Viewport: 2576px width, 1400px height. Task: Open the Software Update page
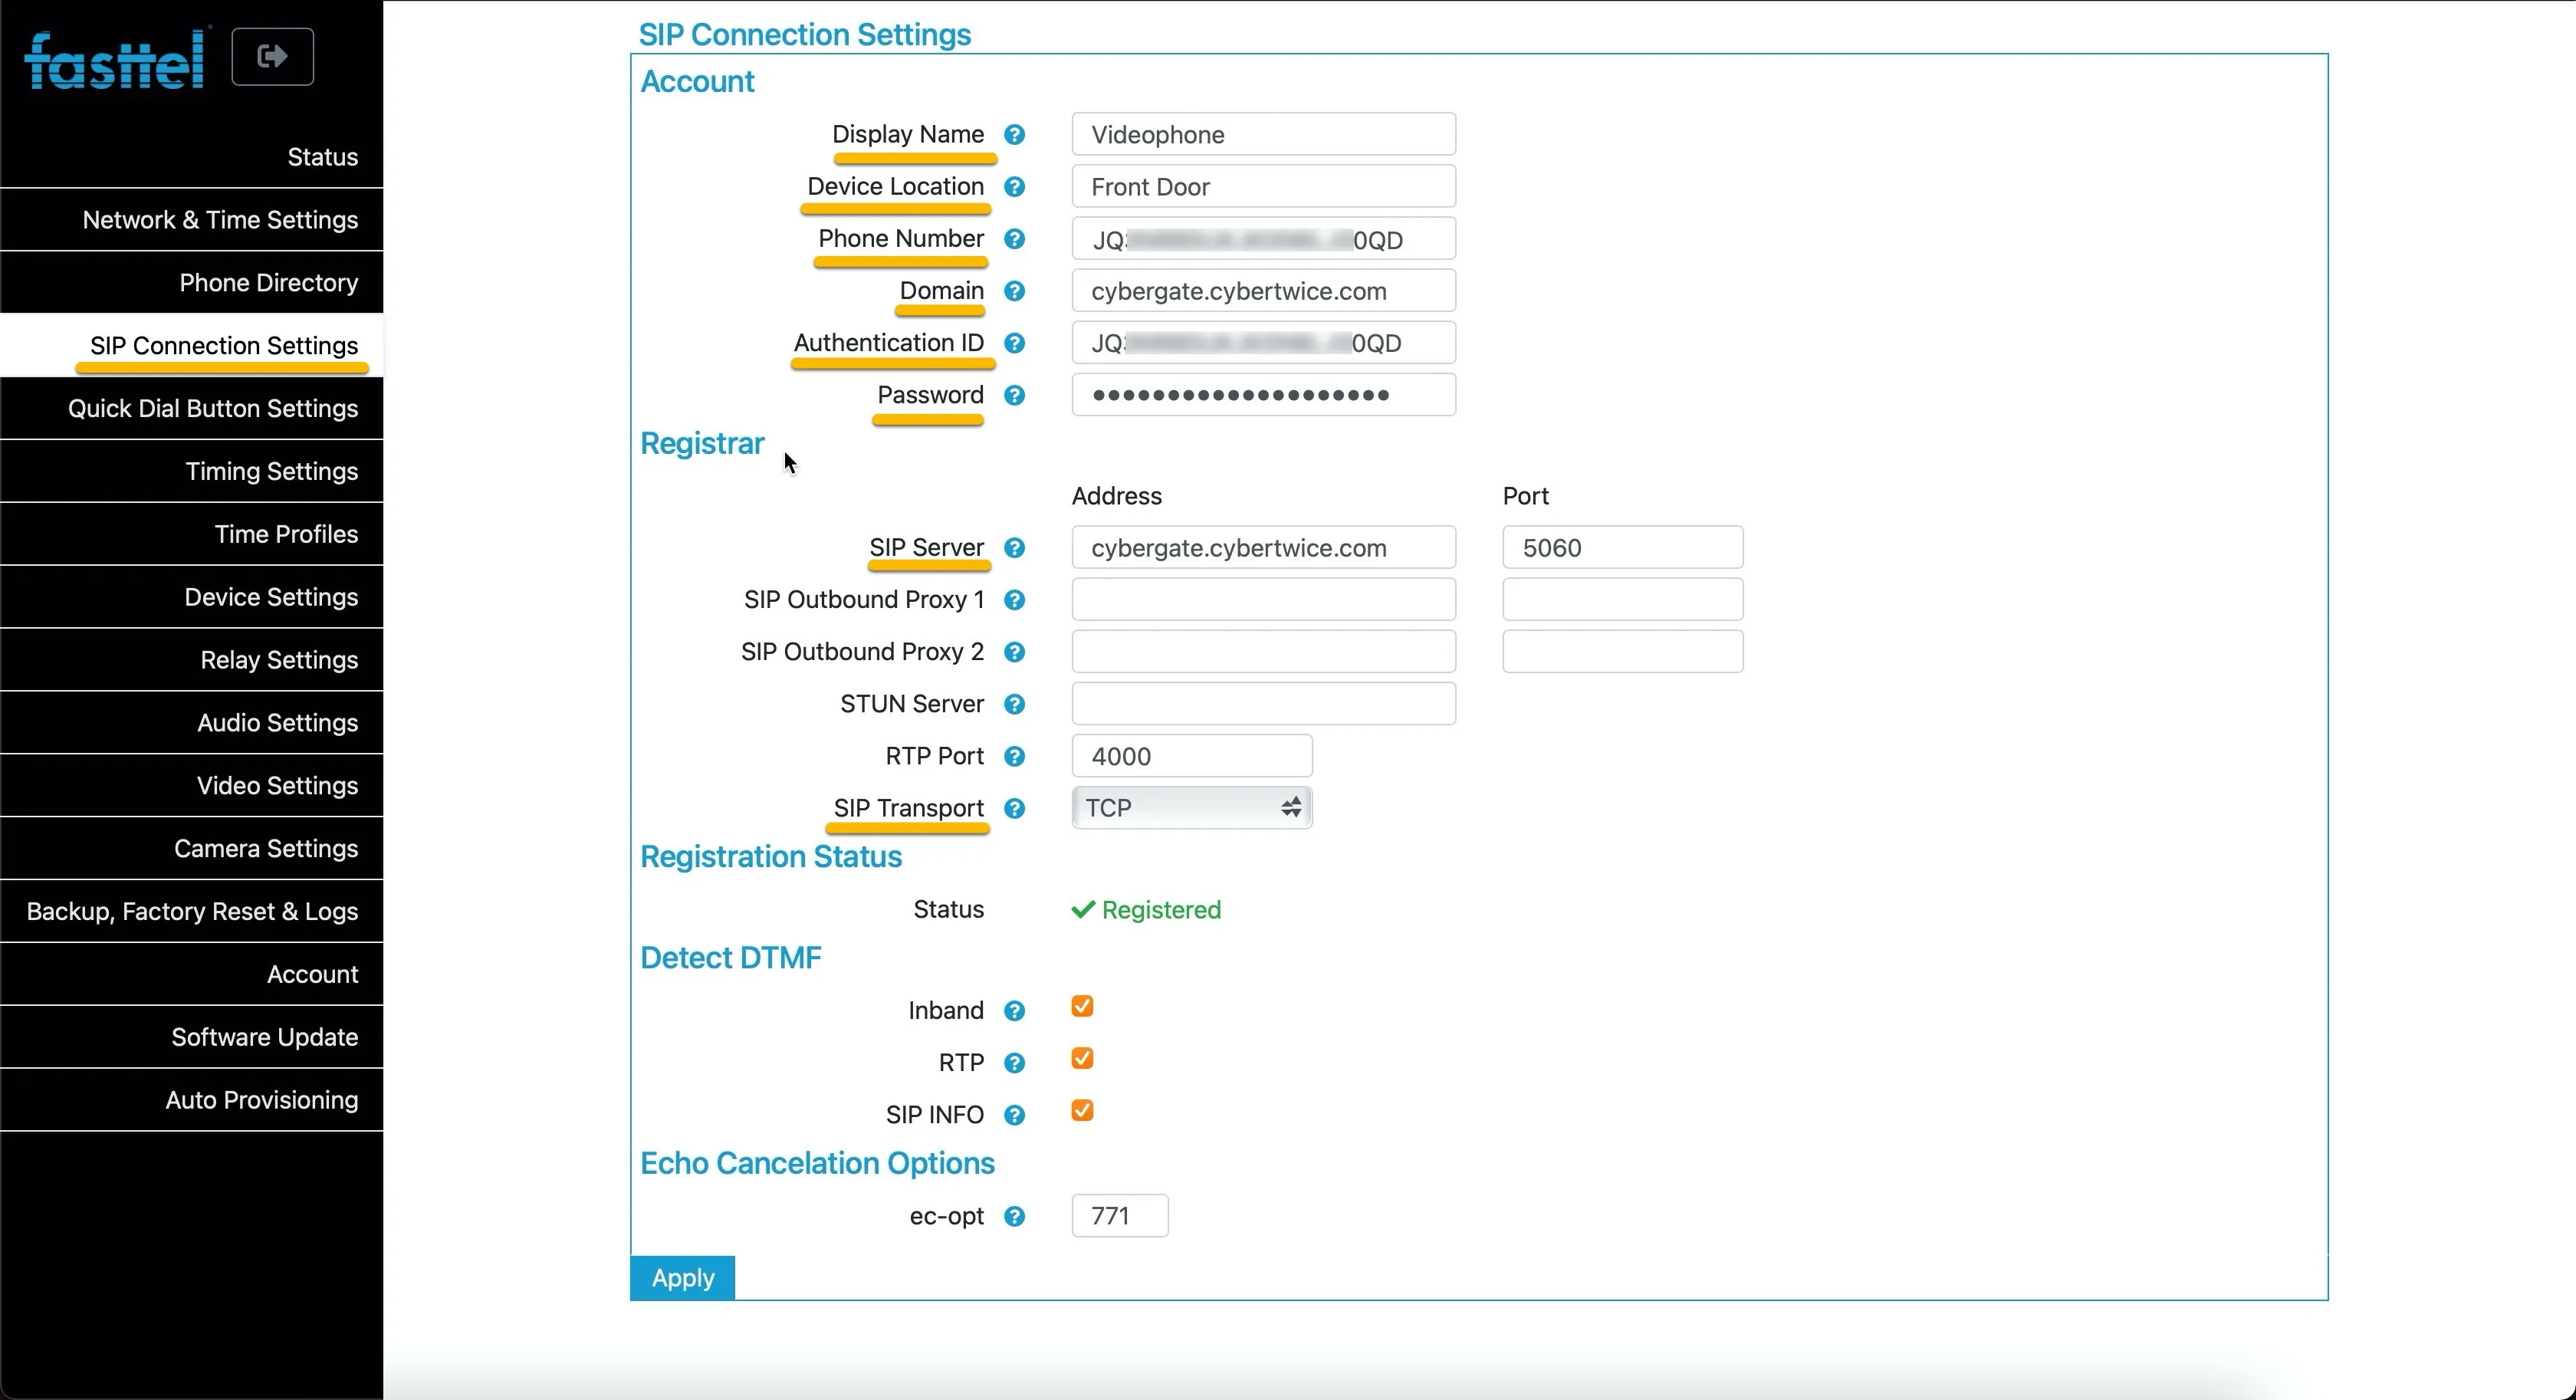(x=192, y=1037)
